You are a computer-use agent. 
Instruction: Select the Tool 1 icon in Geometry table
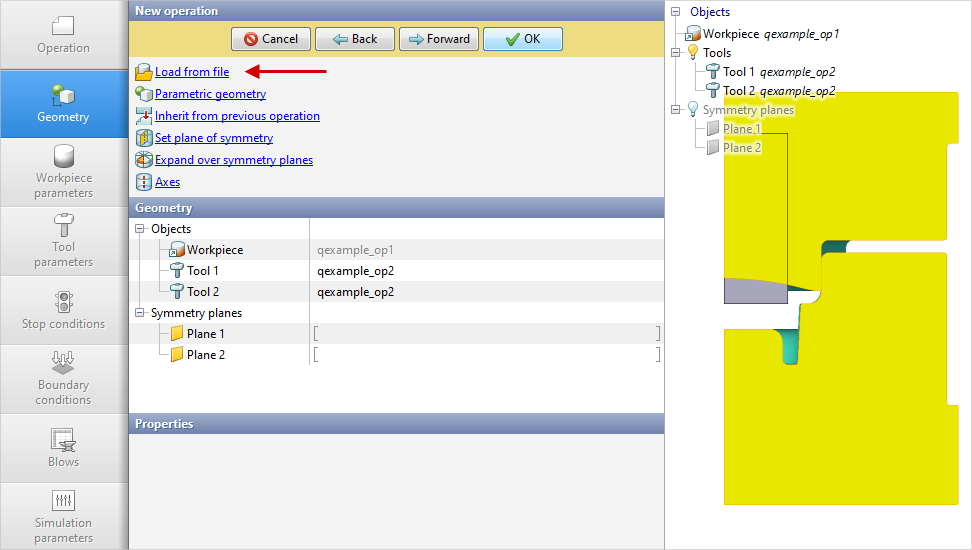[177, 271]
